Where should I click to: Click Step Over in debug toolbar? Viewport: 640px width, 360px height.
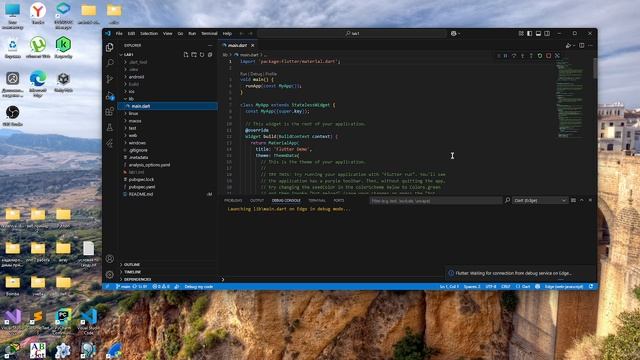[x=514, y=56]
